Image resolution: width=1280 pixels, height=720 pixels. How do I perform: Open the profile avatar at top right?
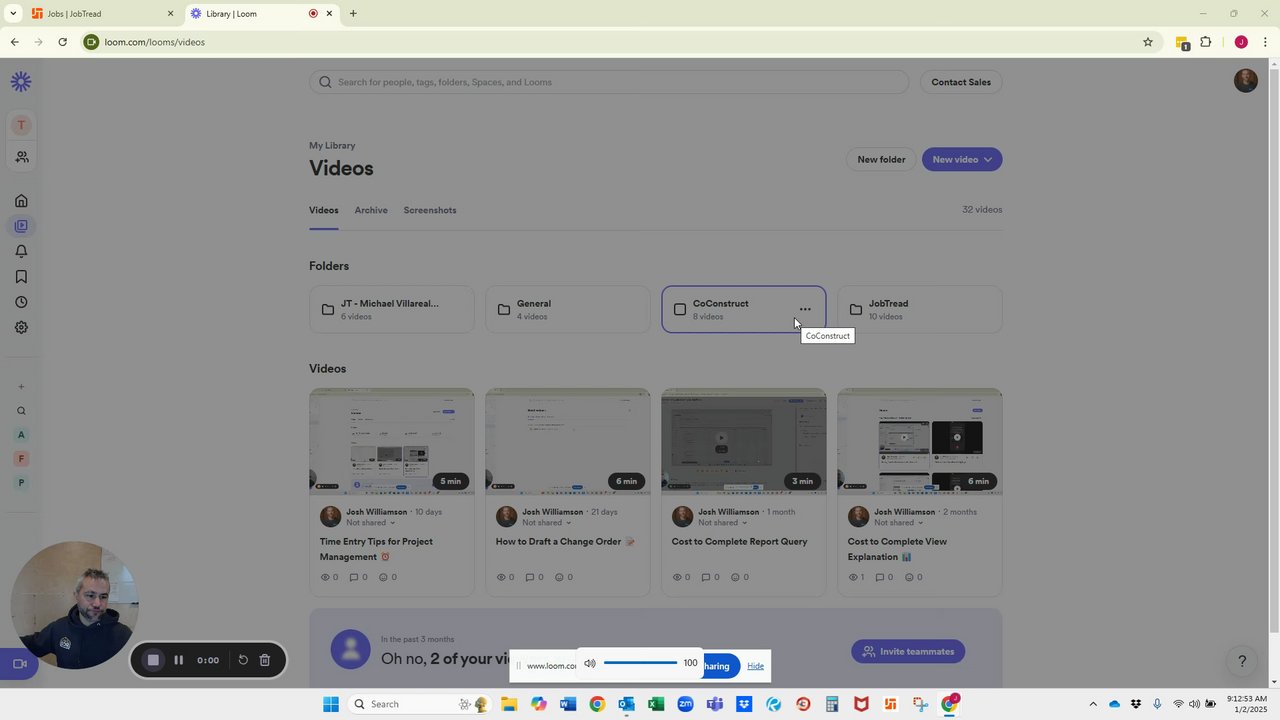pyautogui.click(x=1245, y=81)
